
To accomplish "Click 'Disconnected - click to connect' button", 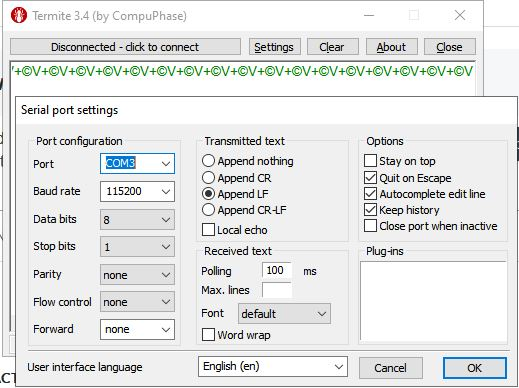I will (125, 47).
